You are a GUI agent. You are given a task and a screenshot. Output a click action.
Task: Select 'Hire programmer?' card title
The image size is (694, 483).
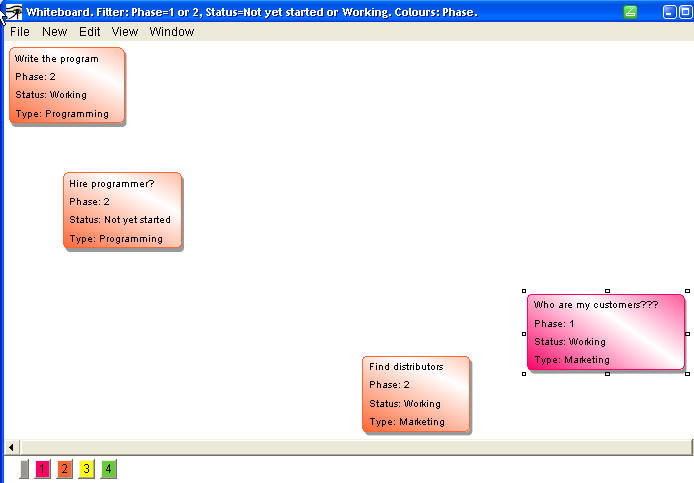point(112,184)
